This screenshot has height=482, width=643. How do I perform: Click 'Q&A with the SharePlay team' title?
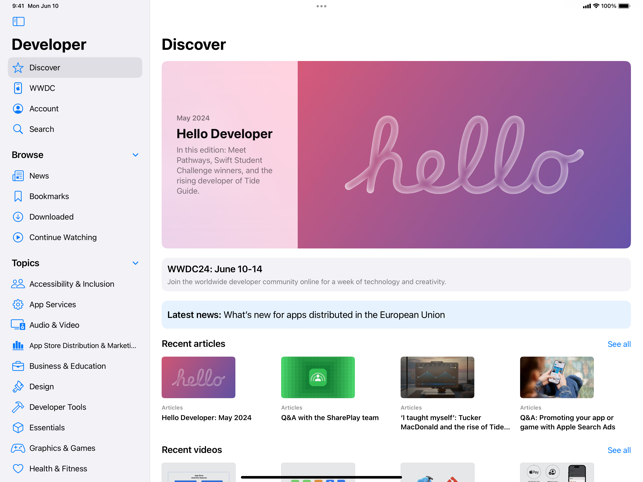pos(330,418)
